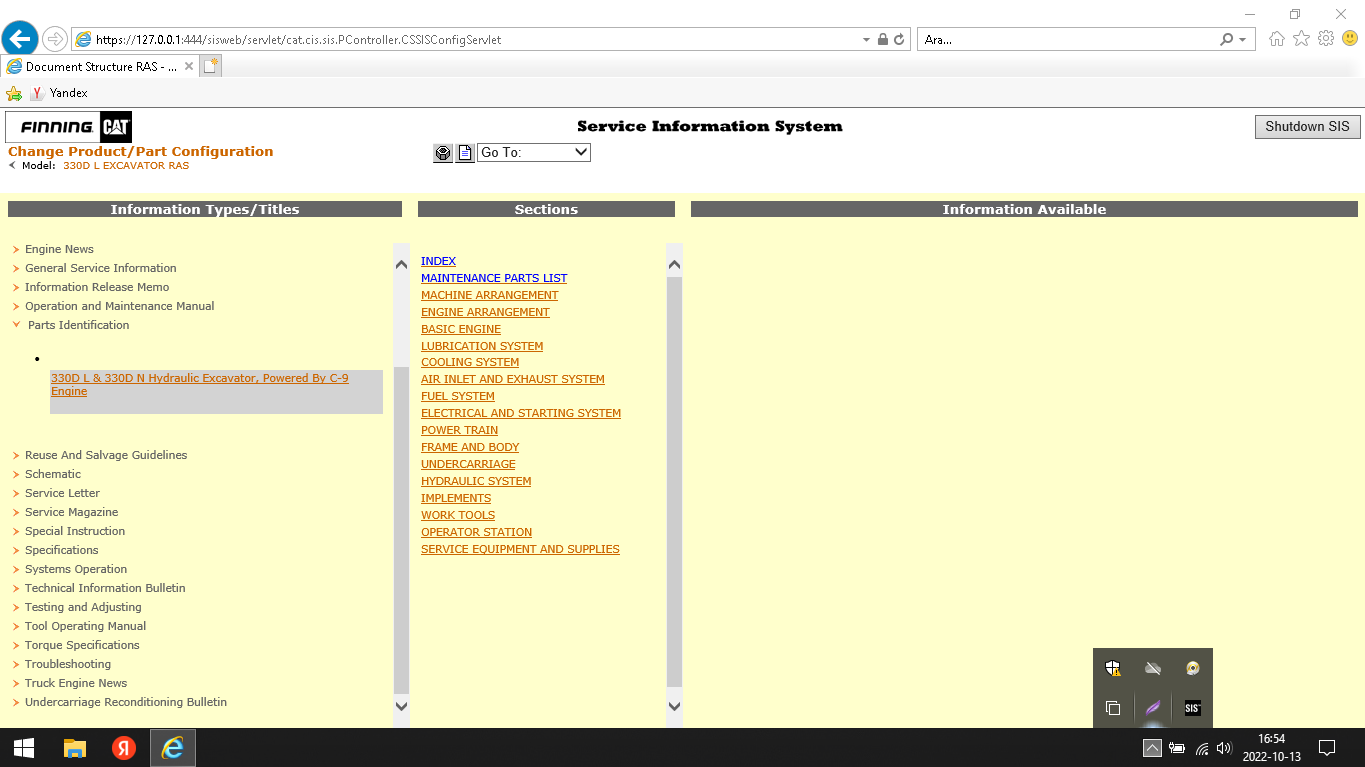Collapse the Parts Identification tree item

16,325
